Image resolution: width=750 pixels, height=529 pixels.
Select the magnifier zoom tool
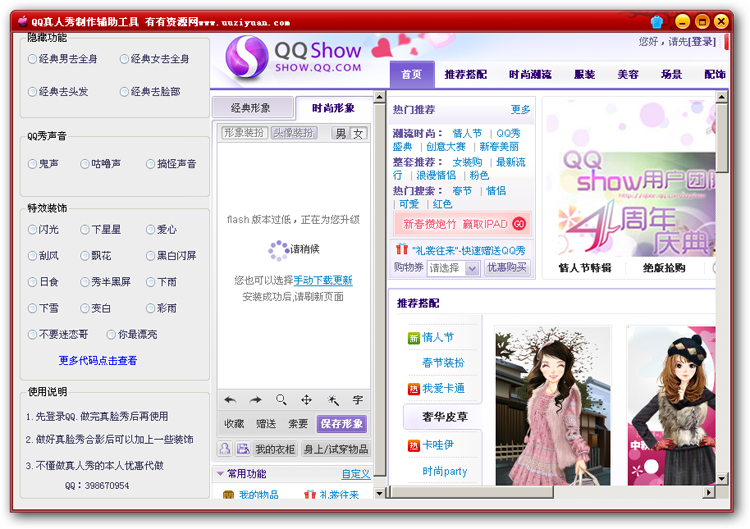(x=281, y=399)
